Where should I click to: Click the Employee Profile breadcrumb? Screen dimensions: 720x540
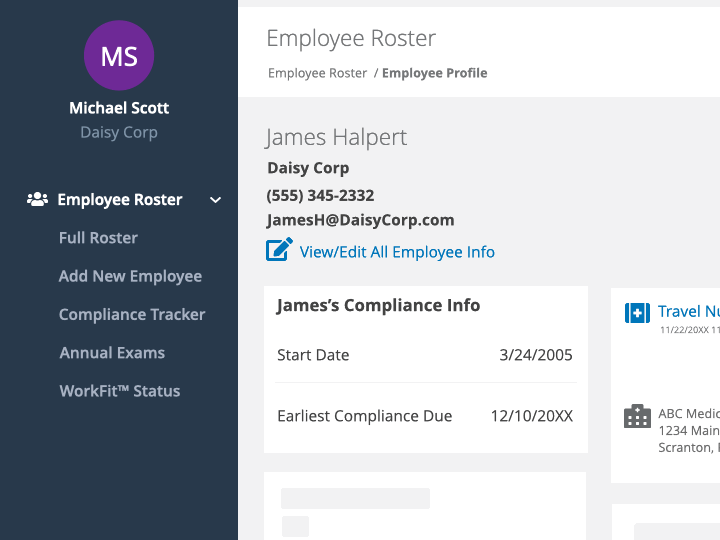tap(434, 73)
